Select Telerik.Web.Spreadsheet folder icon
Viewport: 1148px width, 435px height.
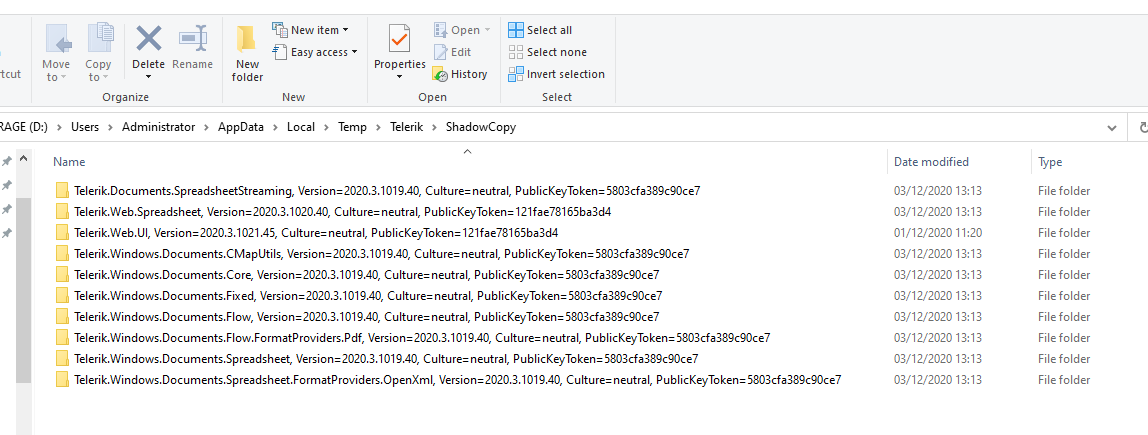click(x=62, y=212)
